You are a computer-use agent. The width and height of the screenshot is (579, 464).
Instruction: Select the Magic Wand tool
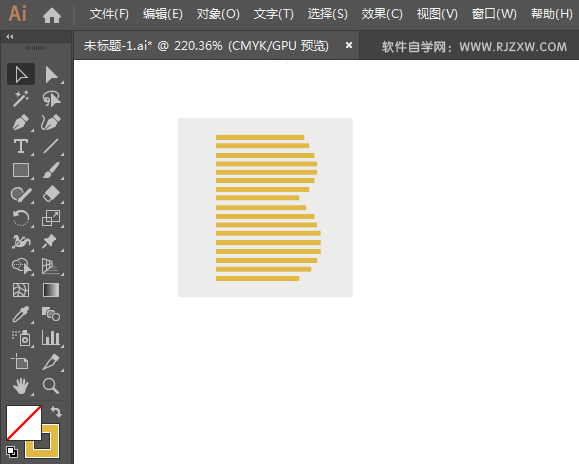21,99
